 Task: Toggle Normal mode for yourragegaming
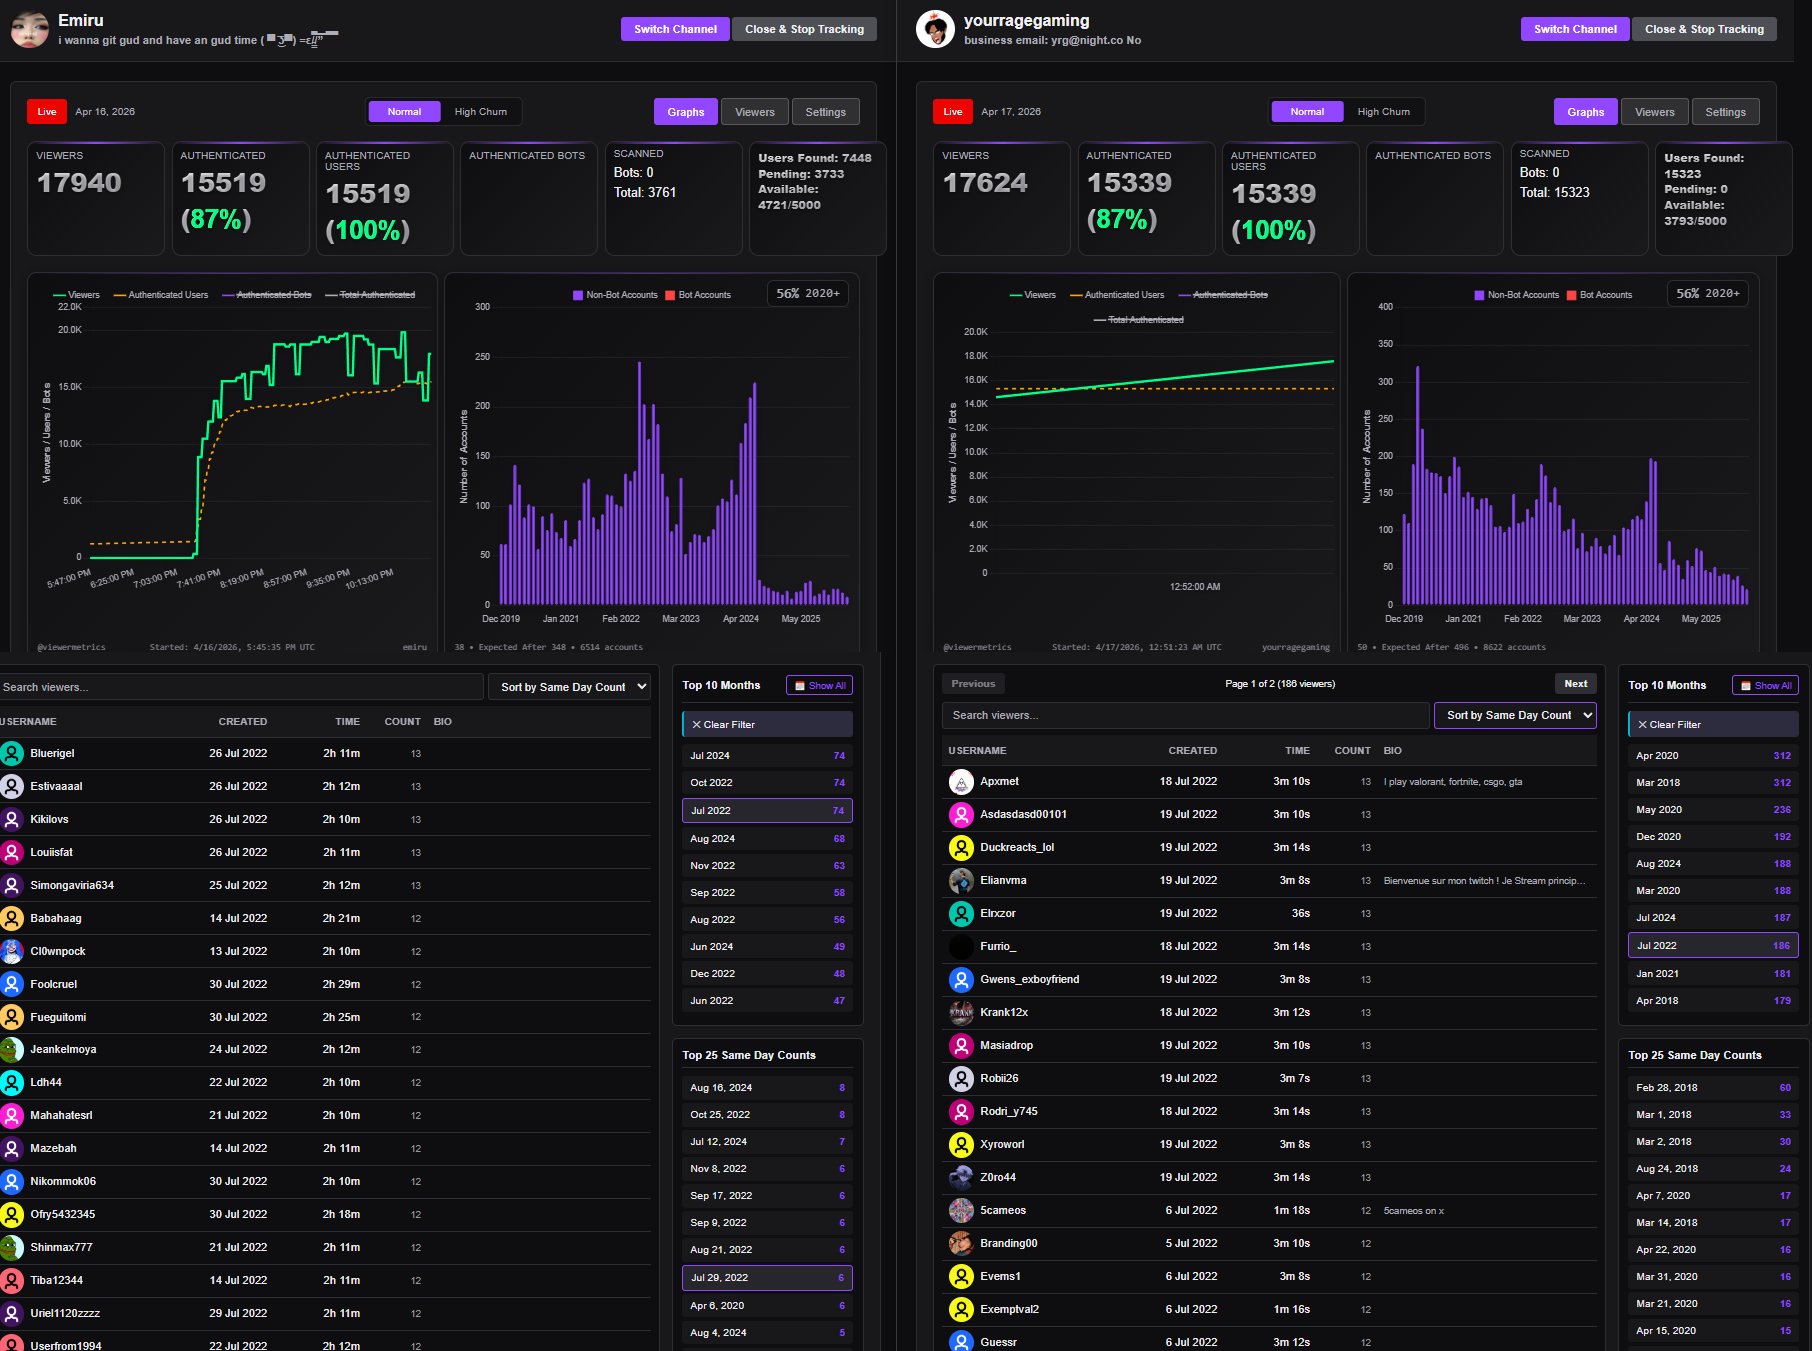[1307, 112]
